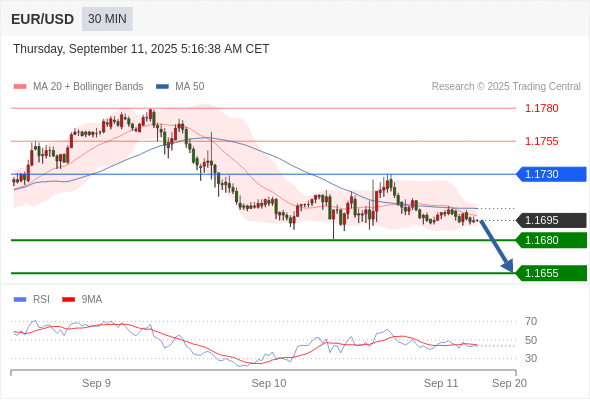Click the date and time stamp line
Screen dimensions: 590x400
141,49
